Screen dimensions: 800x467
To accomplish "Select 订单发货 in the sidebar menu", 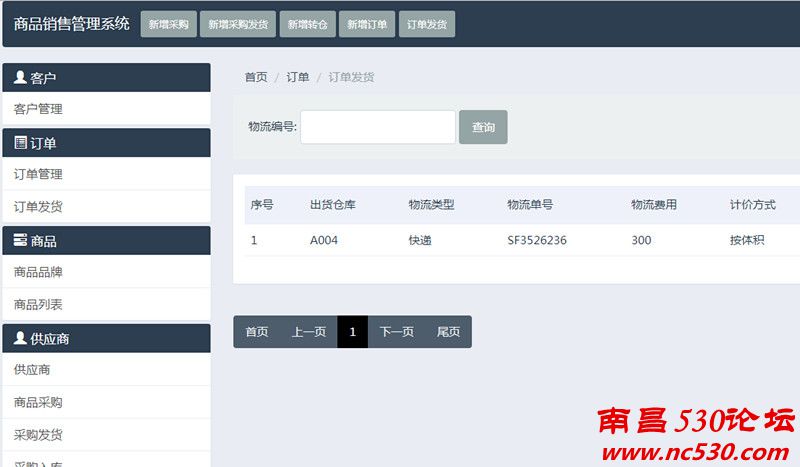I will (38, 207).
